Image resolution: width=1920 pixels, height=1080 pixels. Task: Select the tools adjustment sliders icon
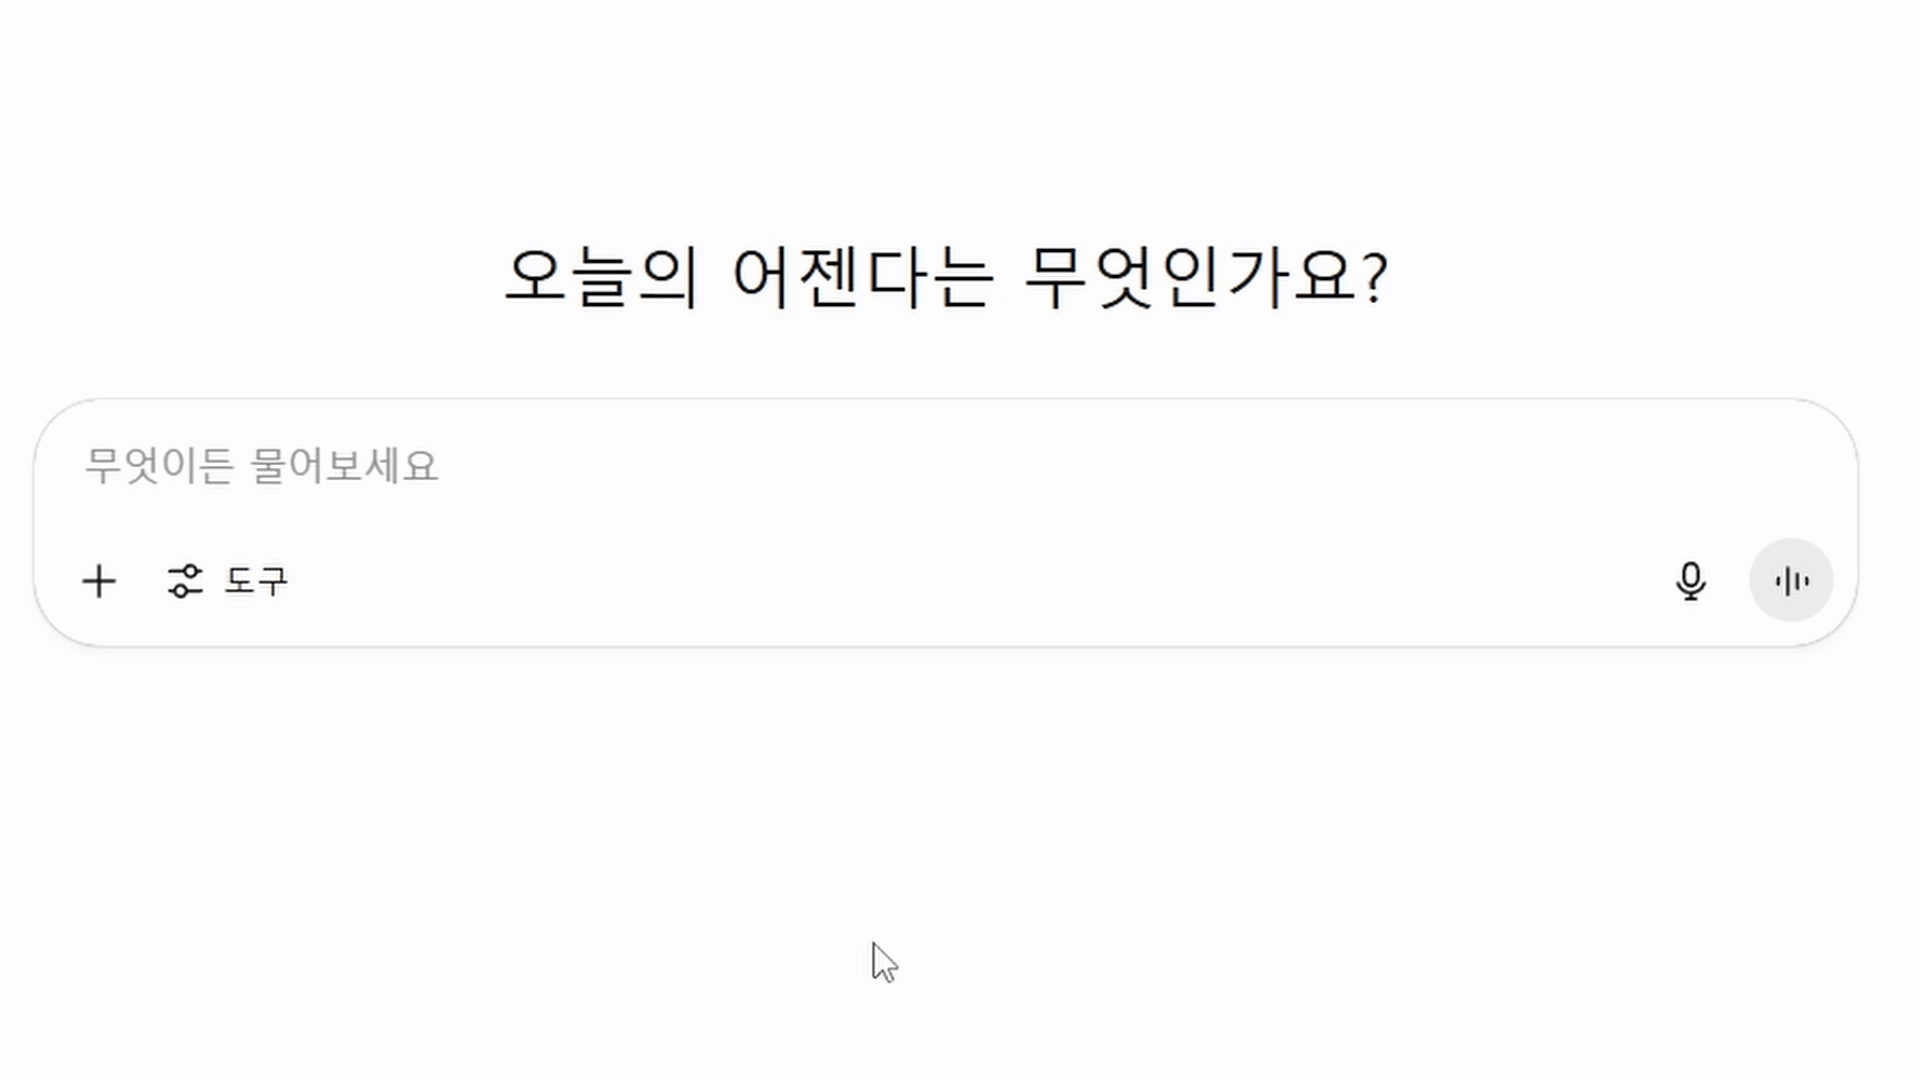(185, 581)
